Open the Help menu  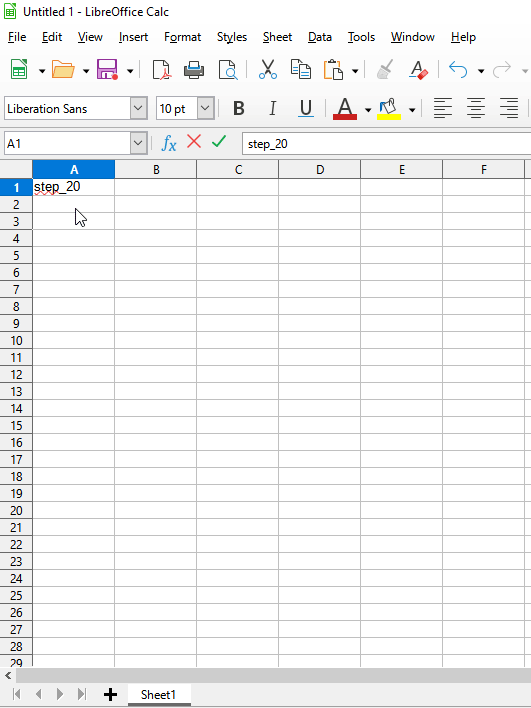463,37
